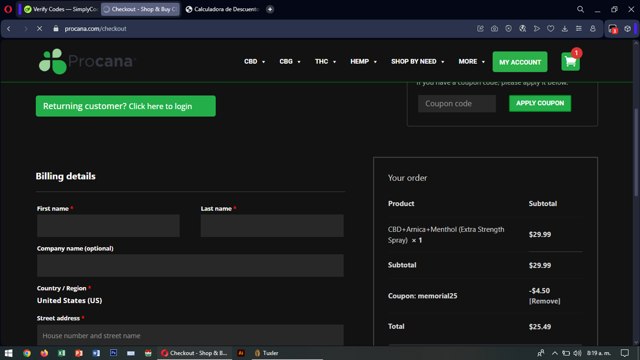The height and width of the screenshot is (360, 640).
Task: Click the browser back arrow
Action: click(9, 29)
